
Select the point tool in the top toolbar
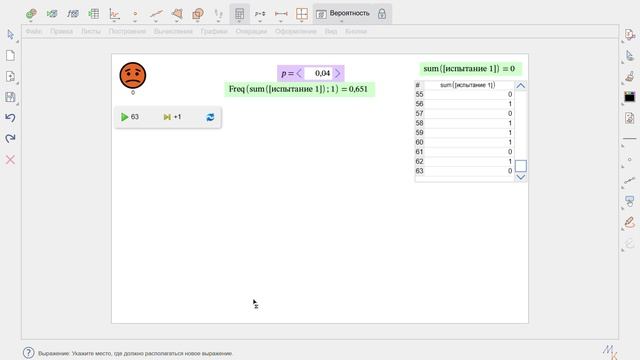[135, 14]
